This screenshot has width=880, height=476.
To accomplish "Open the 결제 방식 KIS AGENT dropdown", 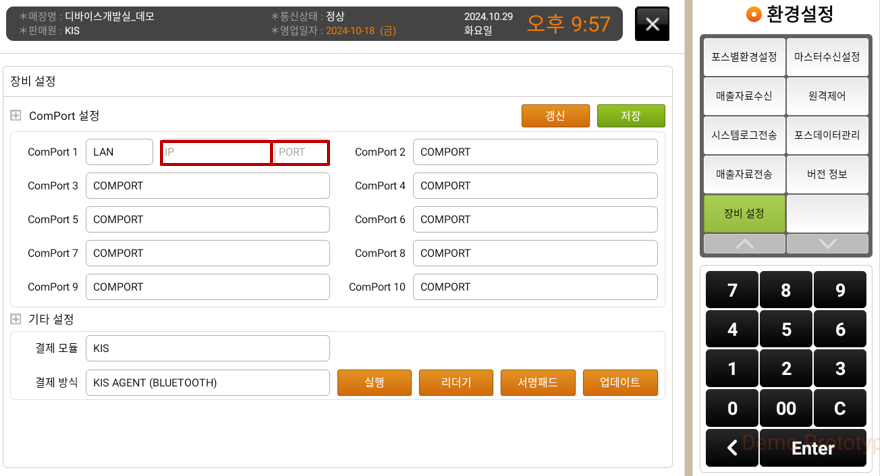I will 208,383.
